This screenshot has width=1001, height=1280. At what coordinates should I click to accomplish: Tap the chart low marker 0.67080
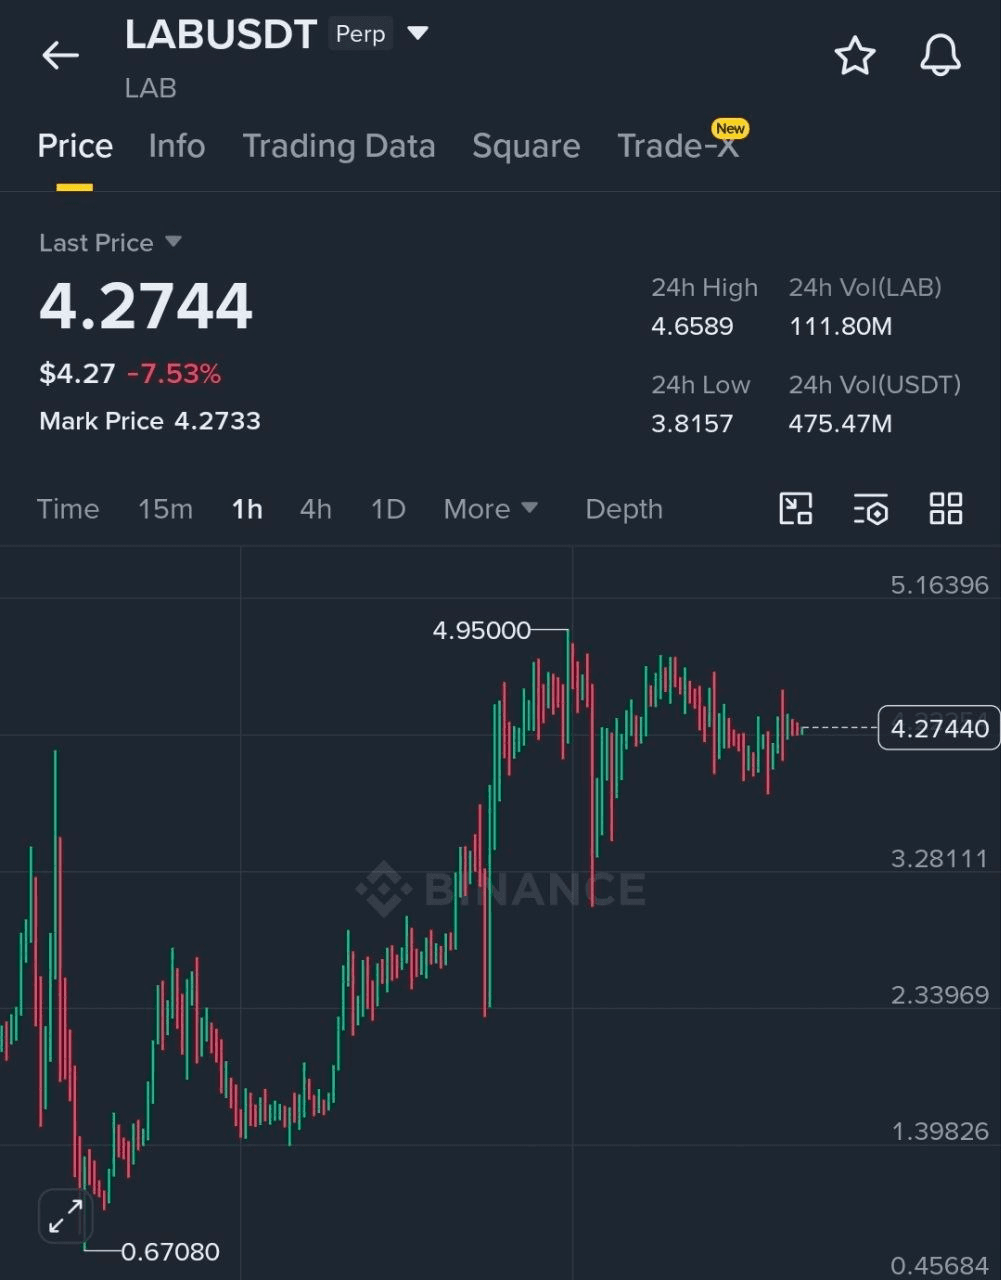(170, 1251)
